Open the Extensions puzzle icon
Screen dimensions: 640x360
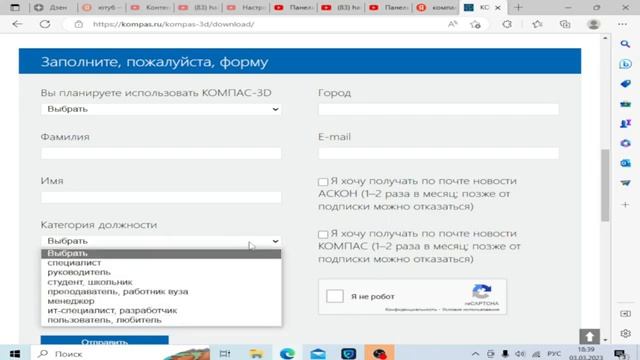tap(507, 24)
